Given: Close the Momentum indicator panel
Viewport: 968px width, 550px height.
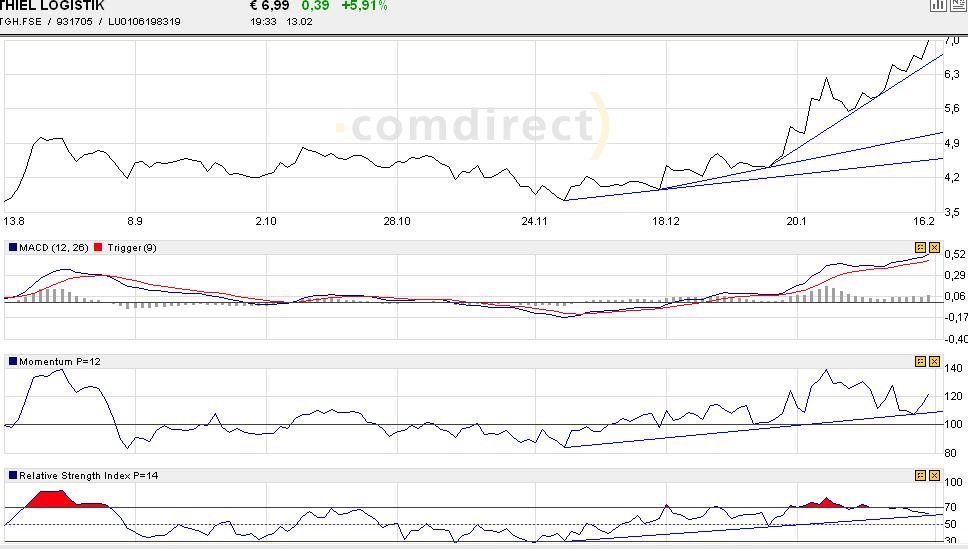Looking at the screenshot, I should pyautogui.click(x=934, y=361).
